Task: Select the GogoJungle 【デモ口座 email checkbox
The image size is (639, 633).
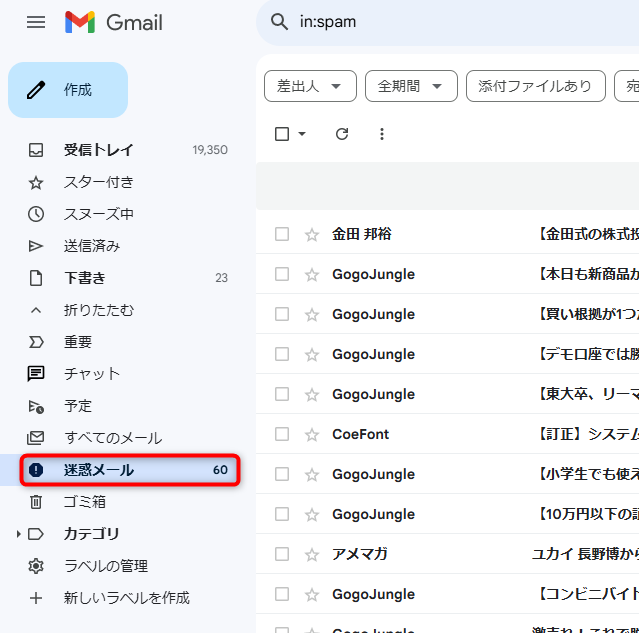Action: [282, 354]
